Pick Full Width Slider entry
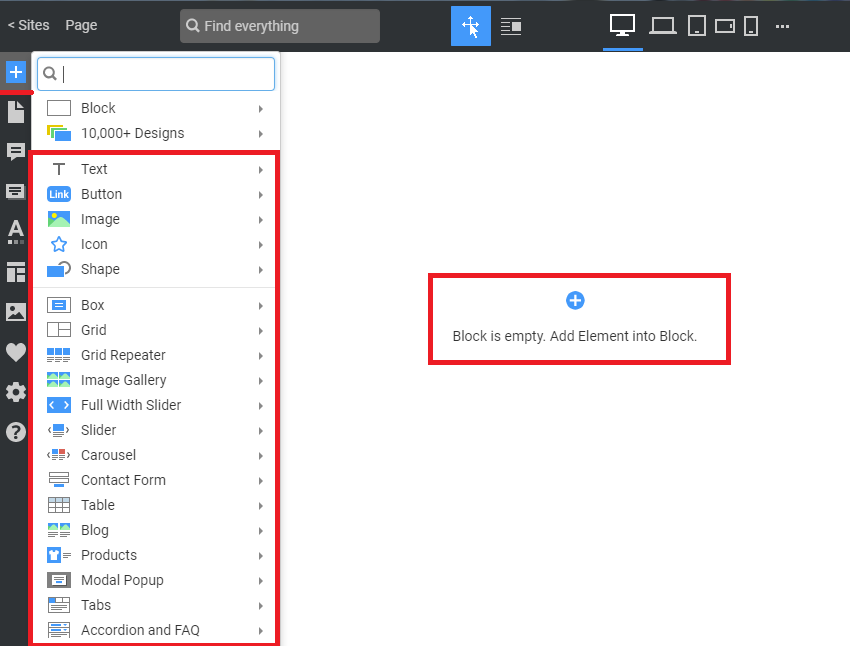This screenshot has width=850, height=646. click(x=156, y=405)
